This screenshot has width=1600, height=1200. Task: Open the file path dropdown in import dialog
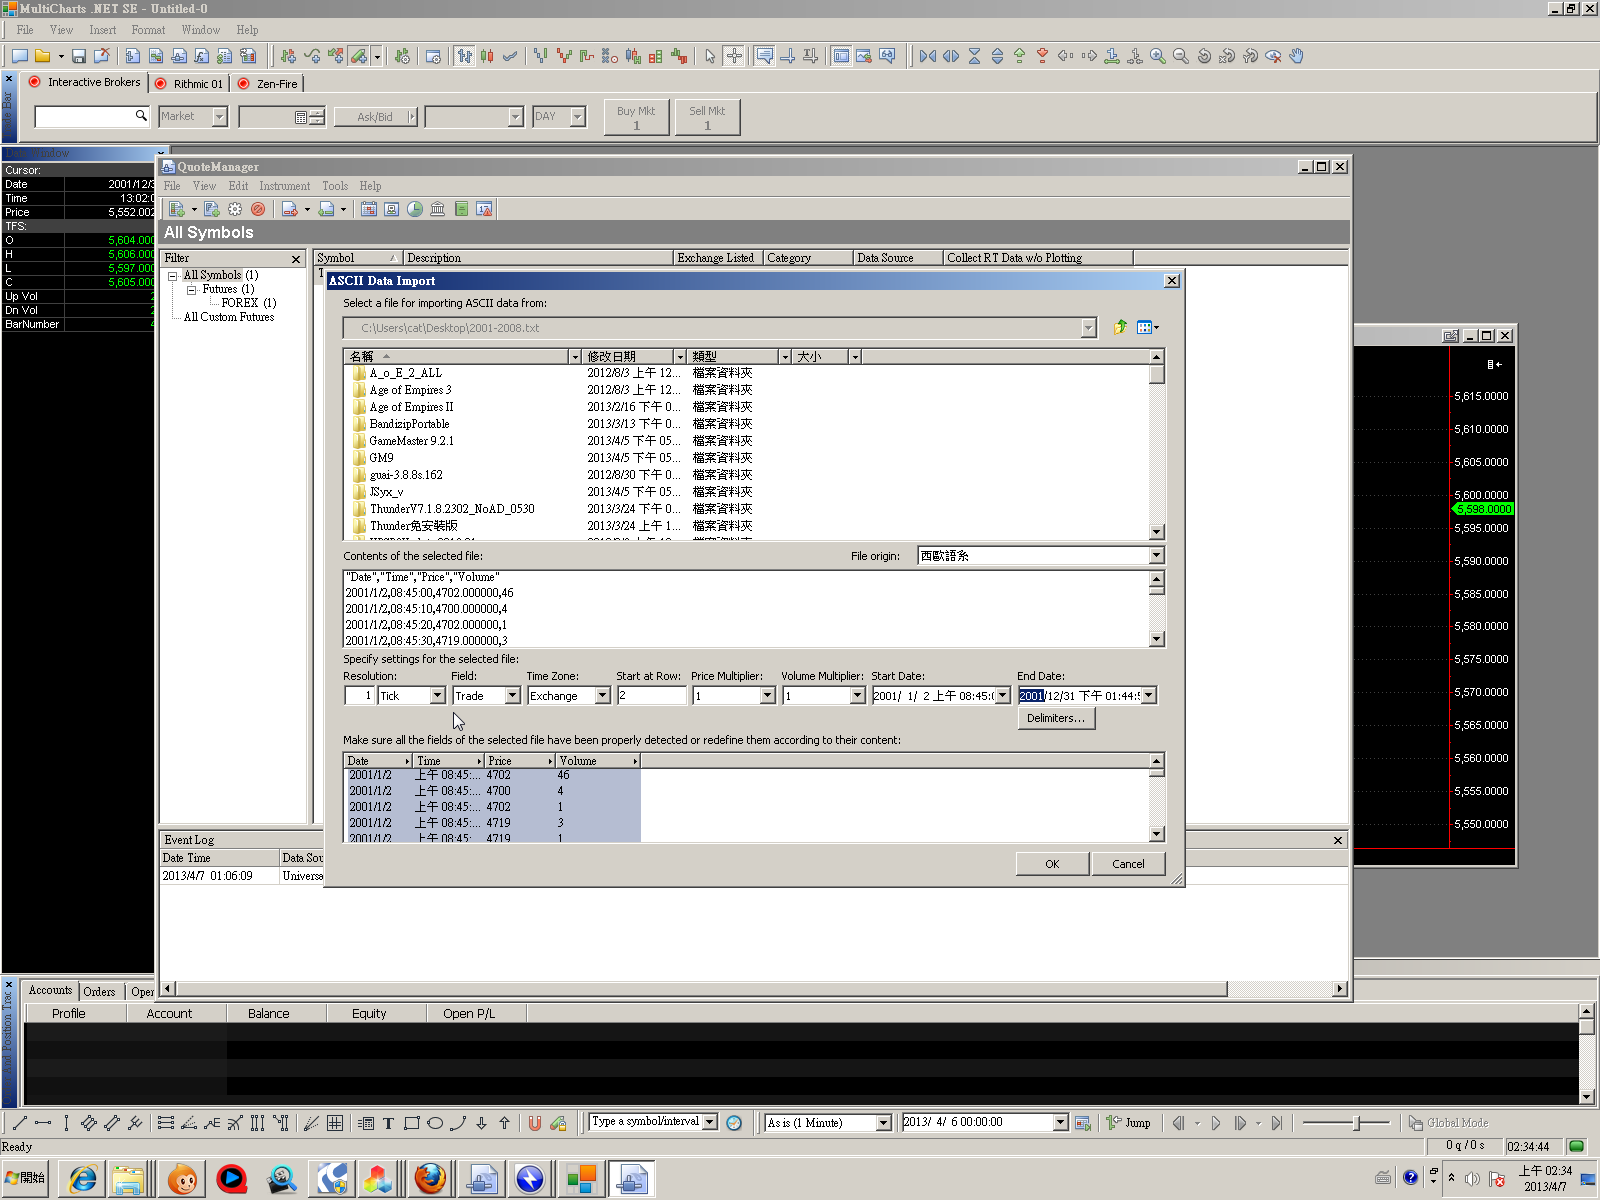point(1088,328)
